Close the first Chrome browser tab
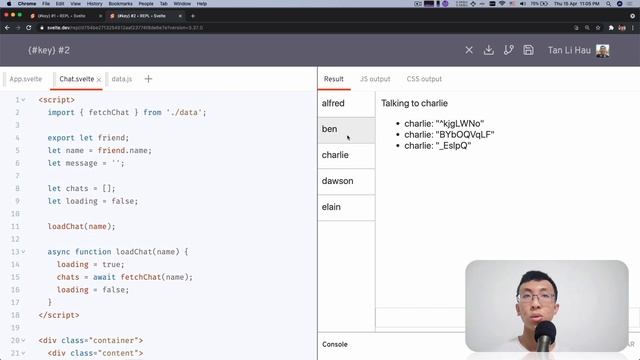 (x=100, y=16)
